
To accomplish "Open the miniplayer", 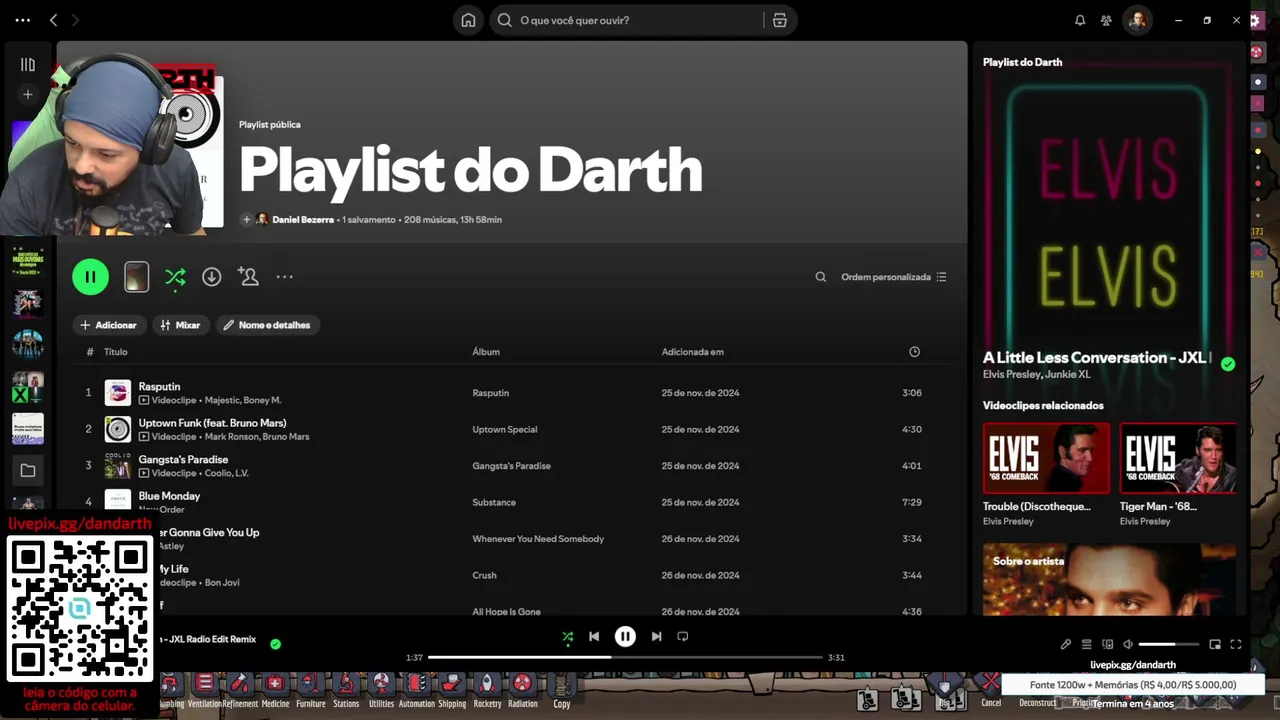I will coord(1215,644).
